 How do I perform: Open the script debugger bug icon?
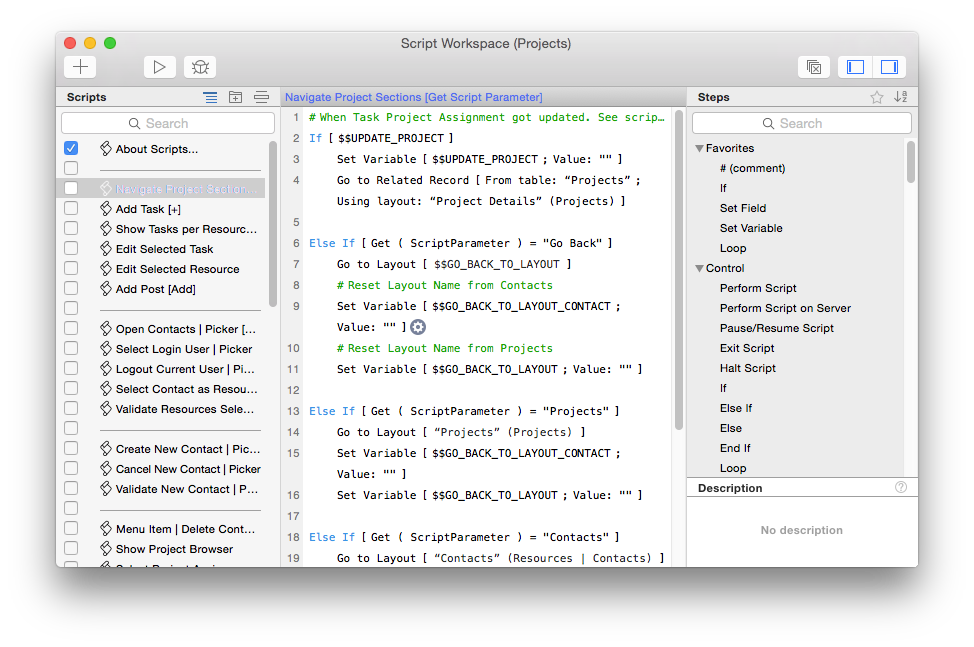pyautogui.click(x=200, y=67)
